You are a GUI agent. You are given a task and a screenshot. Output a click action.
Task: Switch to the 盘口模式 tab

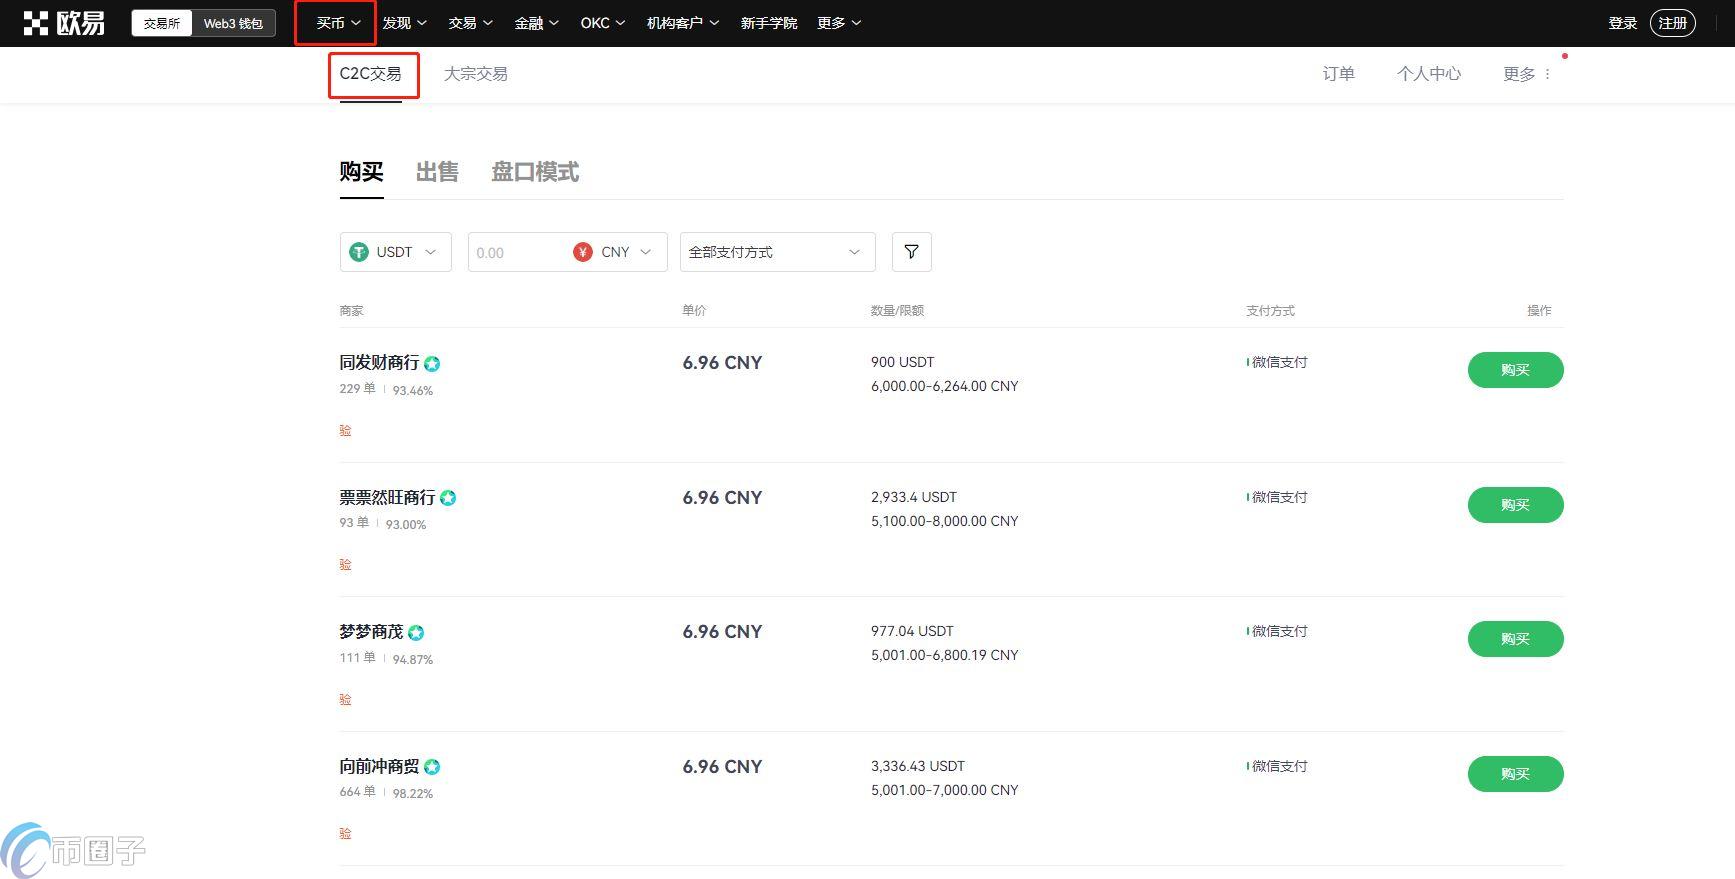coord(535,172)
